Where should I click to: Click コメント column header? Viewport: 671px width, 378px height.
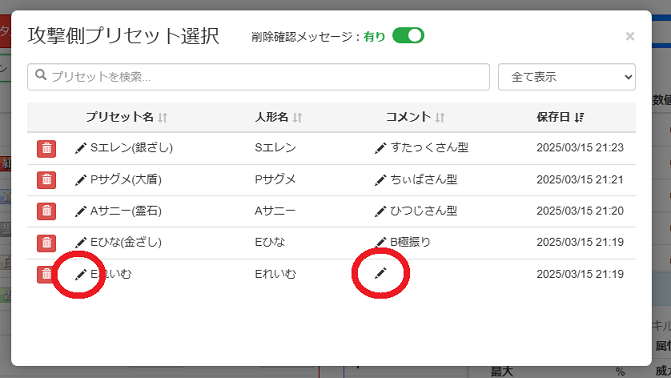click(408, 117)
